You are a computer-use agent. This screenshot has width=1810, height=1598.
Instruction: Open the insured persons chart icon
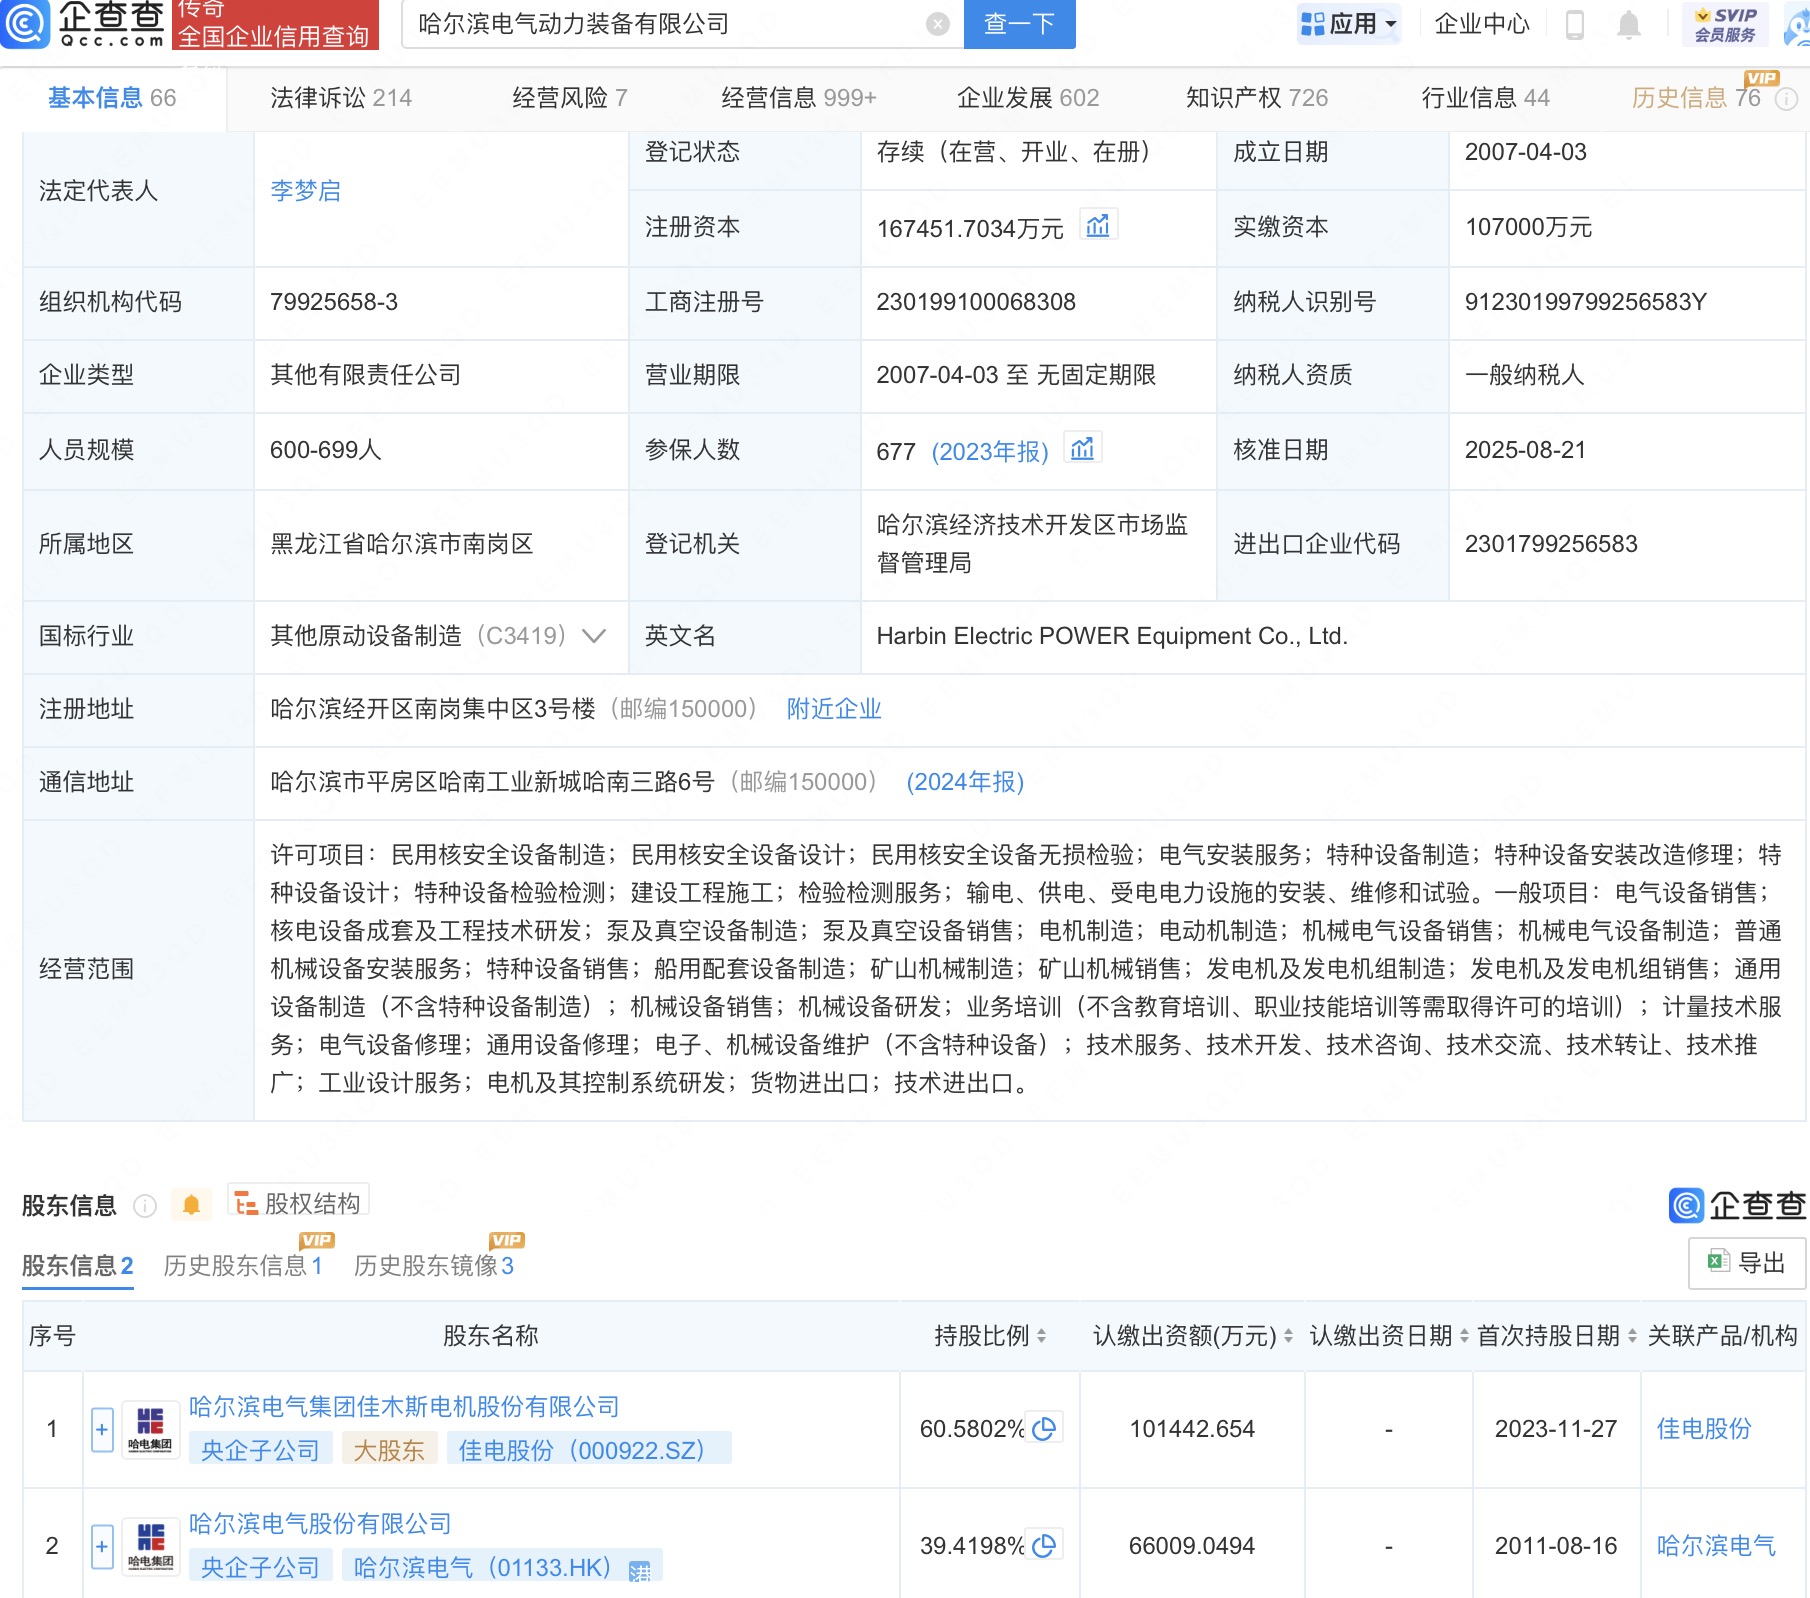tap(1082, 449)
